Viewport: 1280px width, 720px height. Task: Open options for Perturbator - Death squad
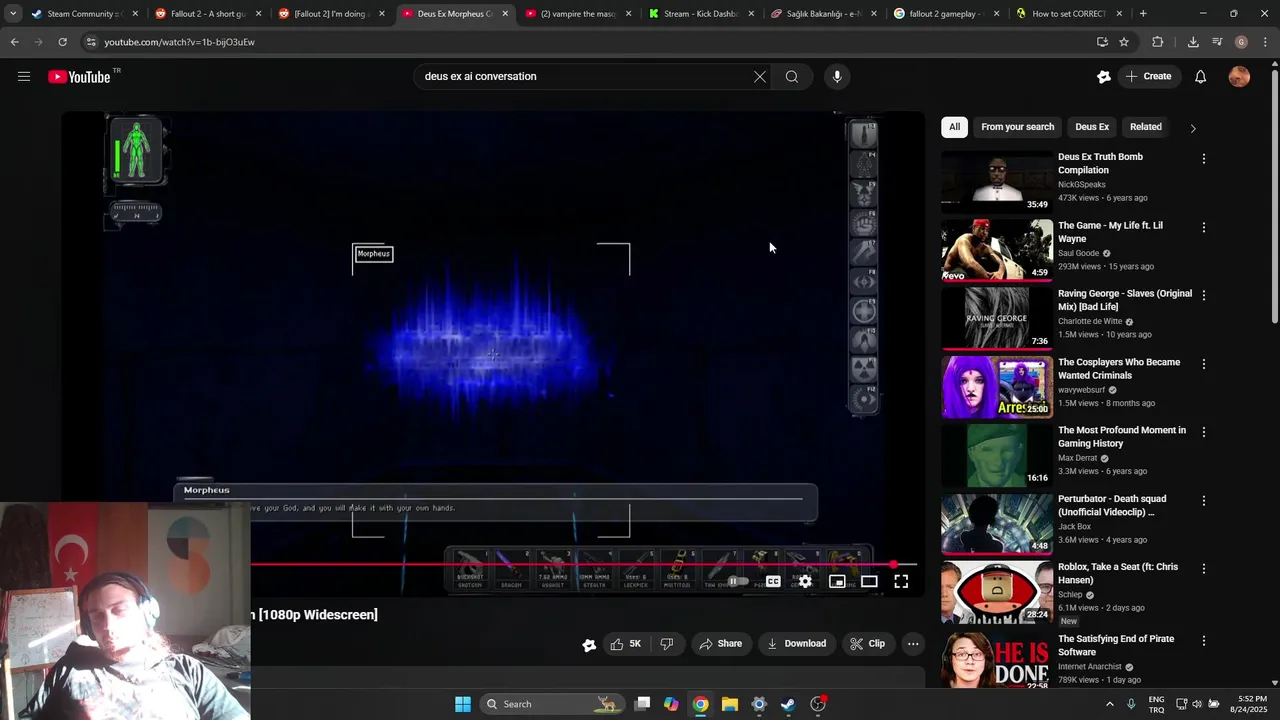pyautogui.click(x=1204, y=500)
